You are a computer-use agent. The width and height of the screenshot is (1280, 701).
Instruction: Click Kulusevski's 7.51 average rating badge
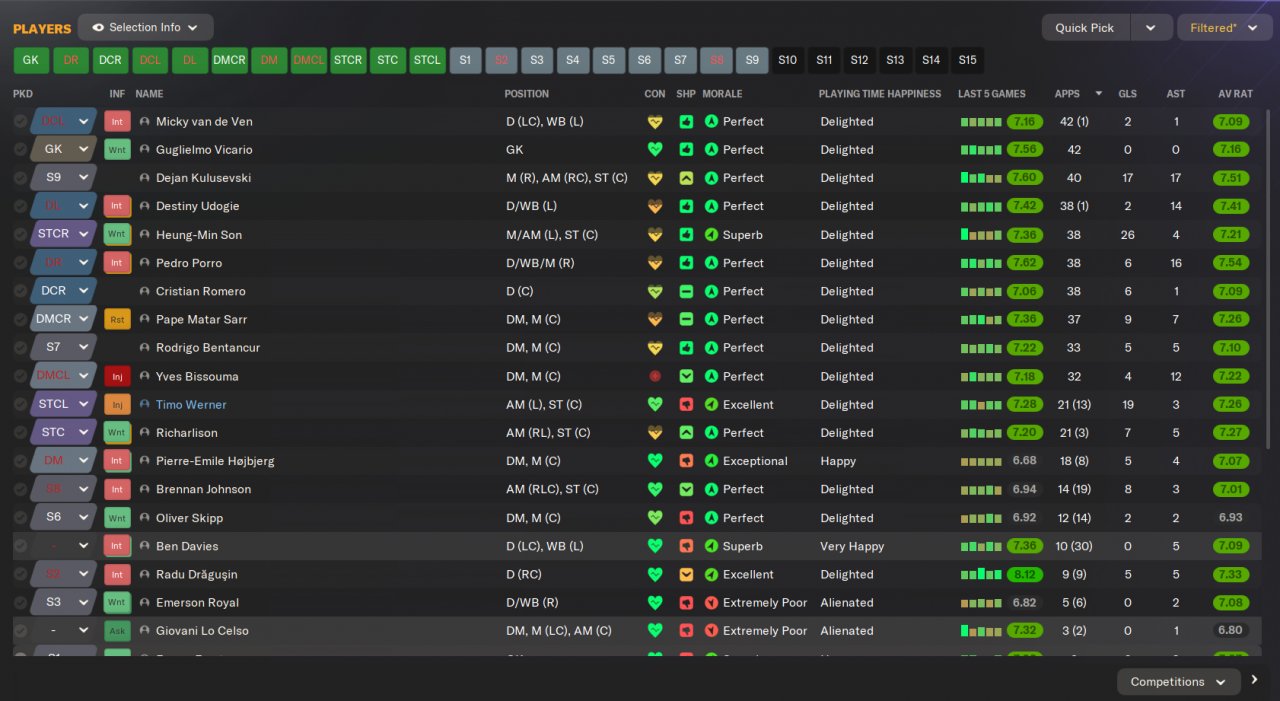click(x=1231, y=178)
